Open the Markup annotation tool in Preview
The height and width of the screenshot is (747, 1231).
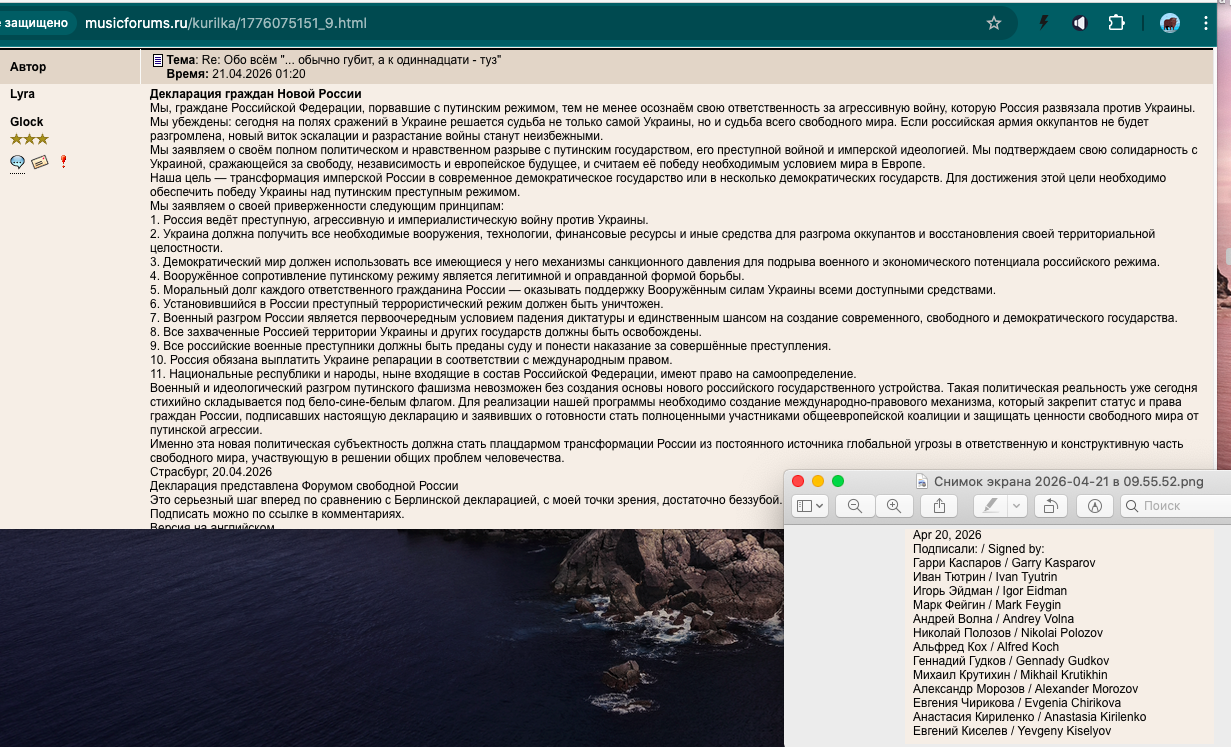click(1096, 506)
